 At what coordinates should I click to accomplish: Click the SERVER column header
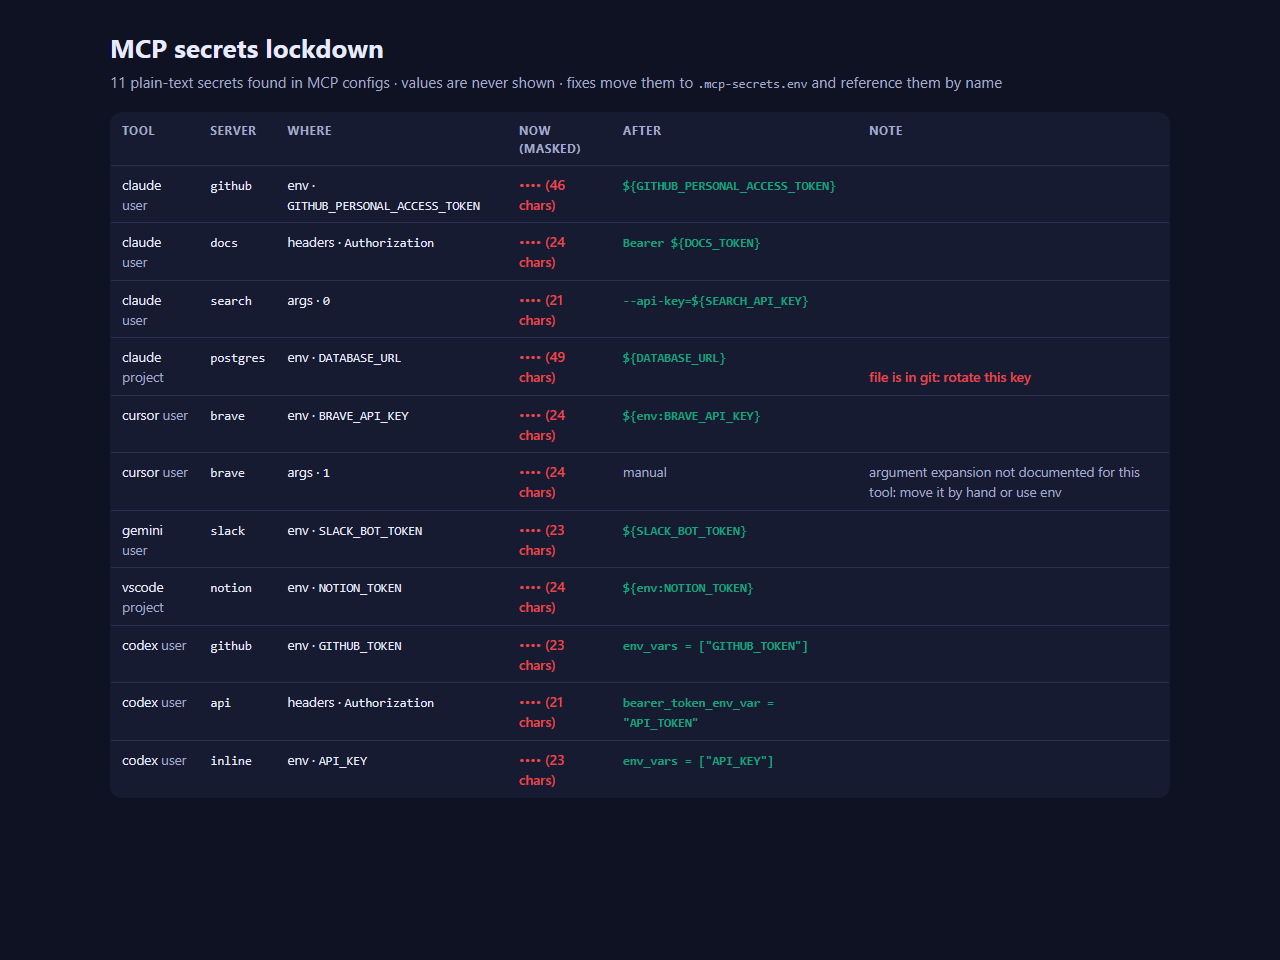pyautogui.click(x=233, y=131)
